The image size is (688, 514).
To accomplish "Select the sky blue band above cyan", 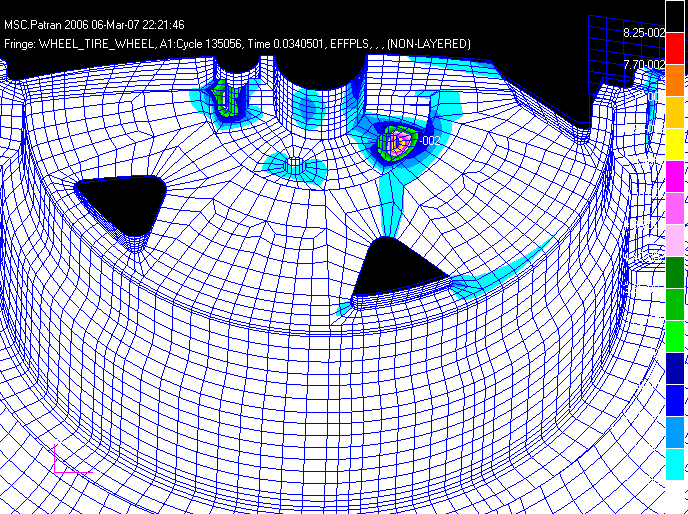I will [676, 432].
